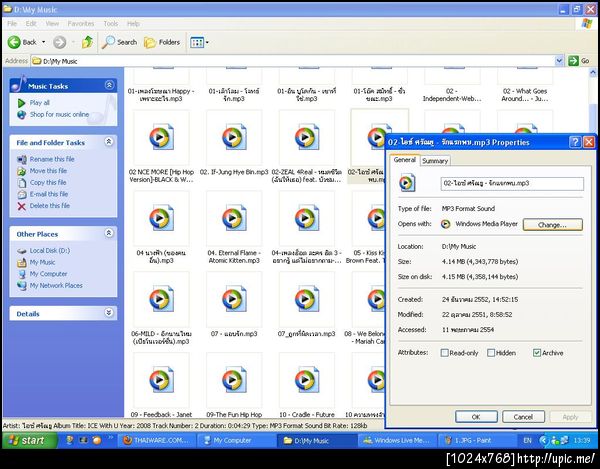Select the 07 file icon beside 06-MILD
This screenshot has height=469, width=600.
pos(234,299)
